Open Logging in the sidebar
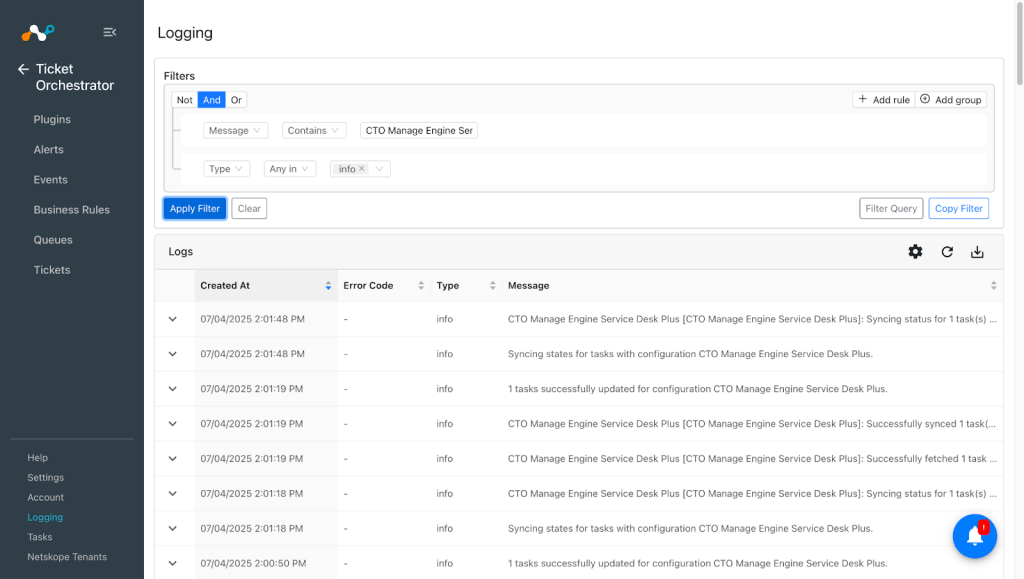This screenshot has height=579, width=1024. (45, 517)
